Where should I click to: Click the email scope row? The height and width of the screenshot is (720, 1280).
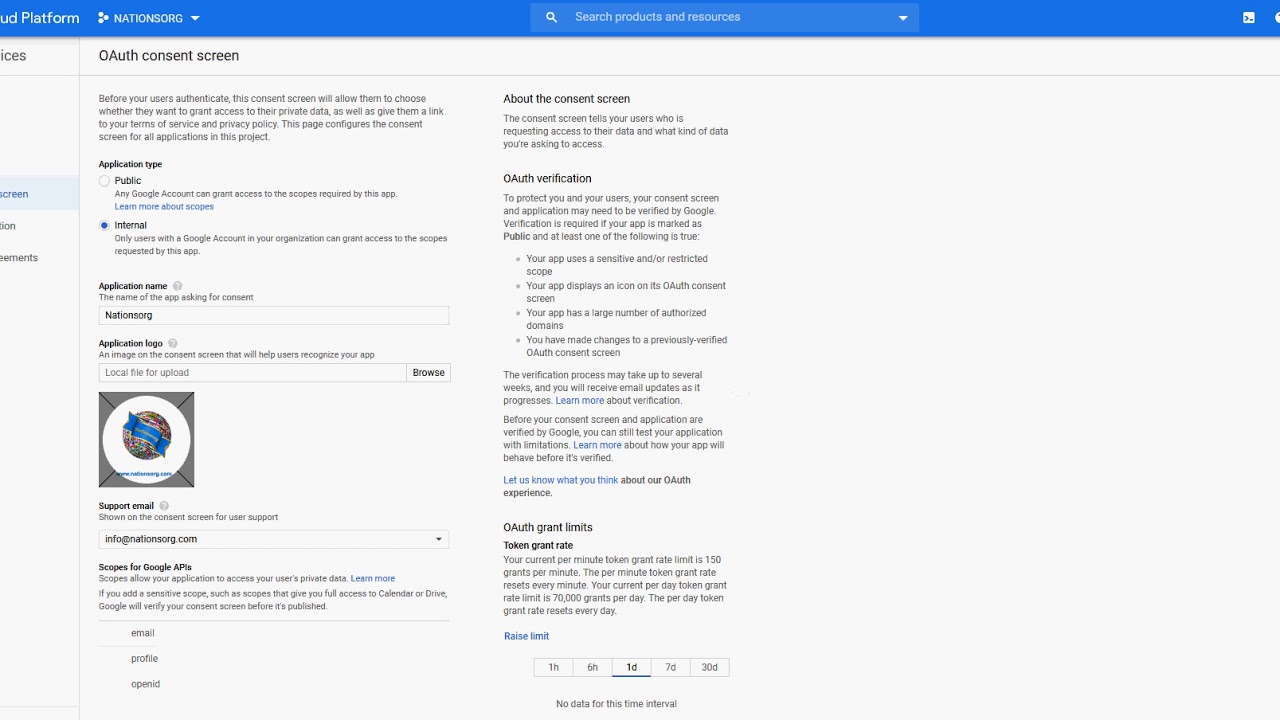(273, 633)
